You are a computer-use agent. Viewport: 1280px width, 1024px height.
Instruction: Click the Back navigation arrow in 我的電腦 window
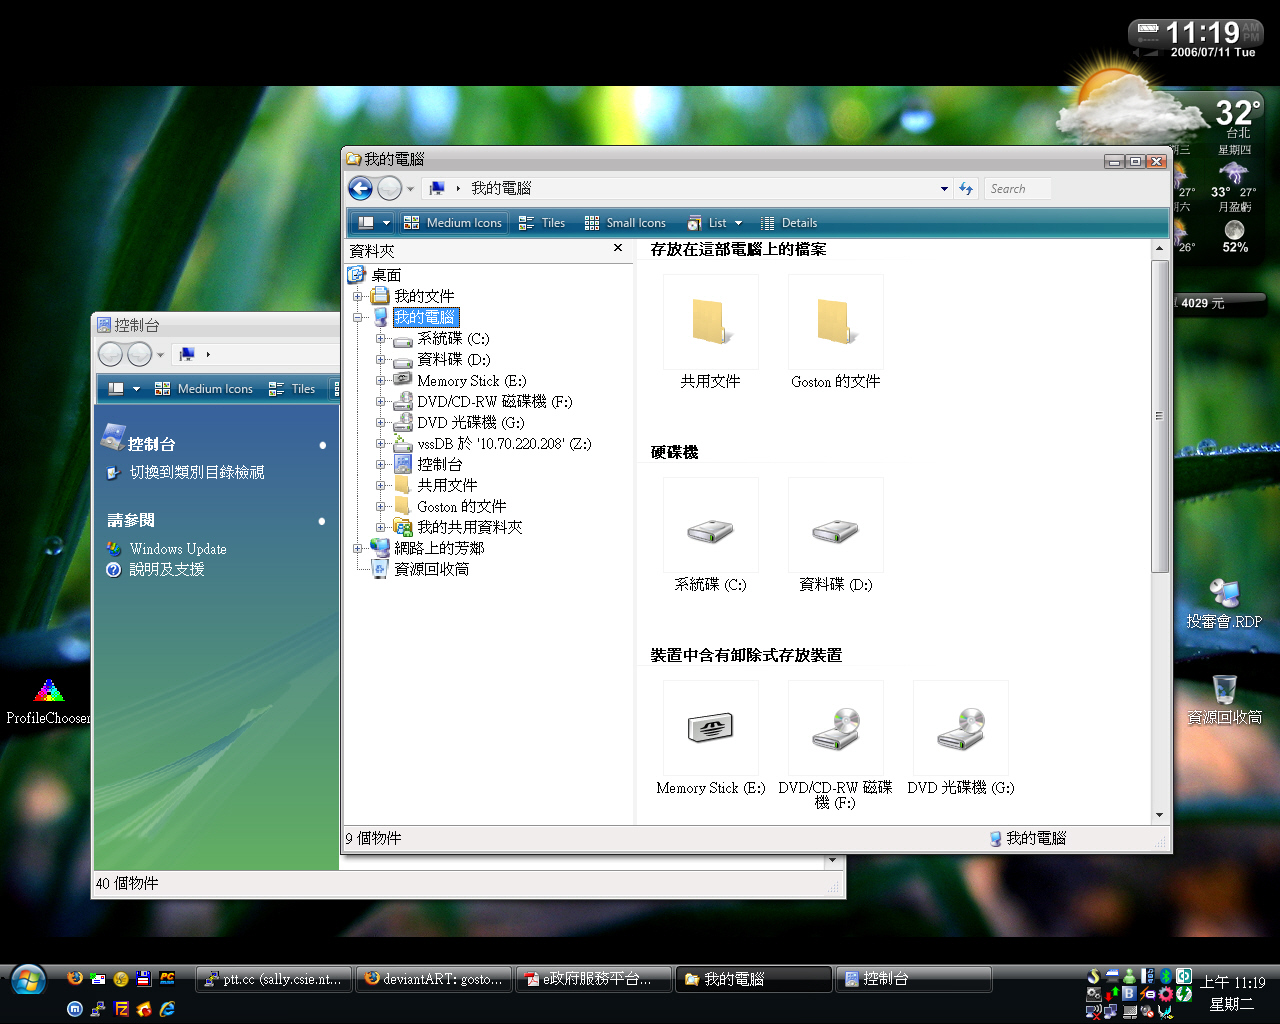coord(360,188)
